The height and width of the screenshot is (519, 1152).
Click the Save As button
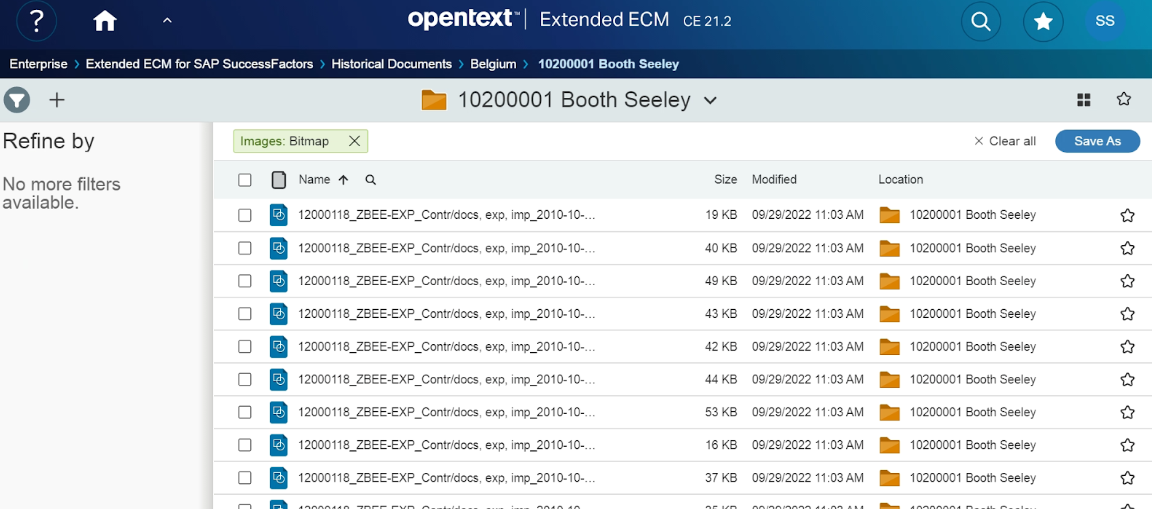click(x=1097, y=141)
